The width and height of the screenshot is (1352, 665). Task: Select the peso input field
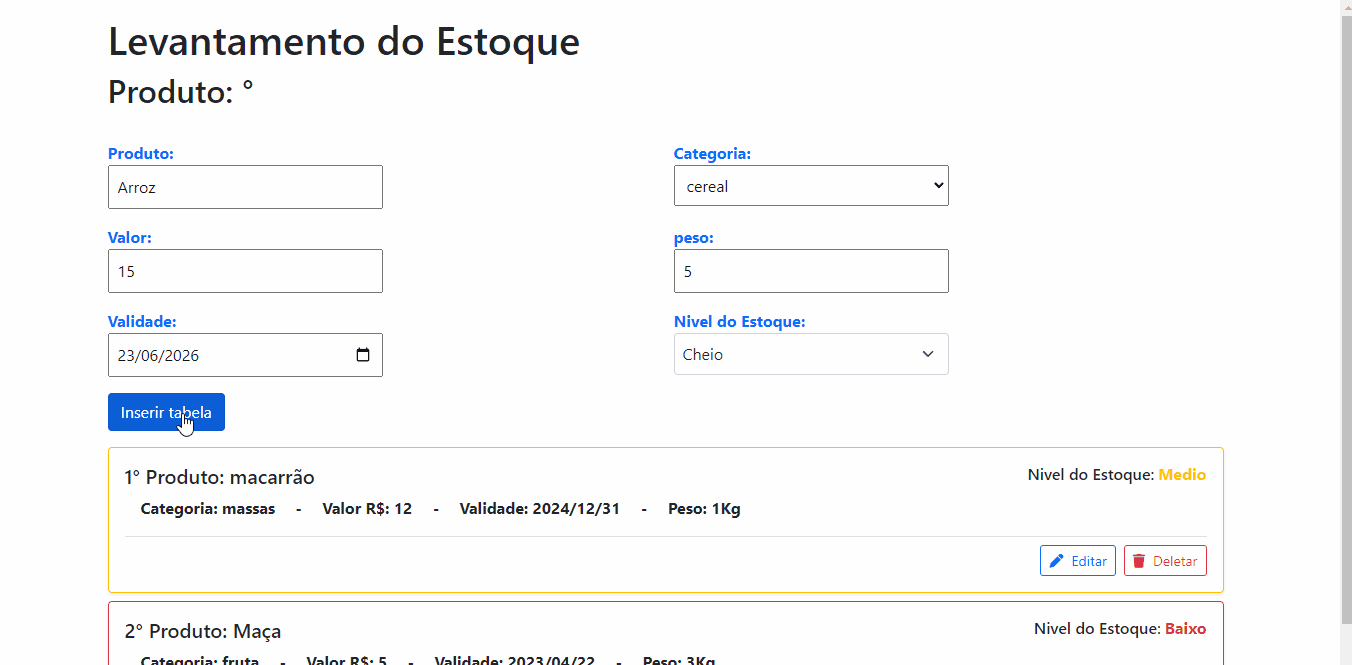[810, 271]
